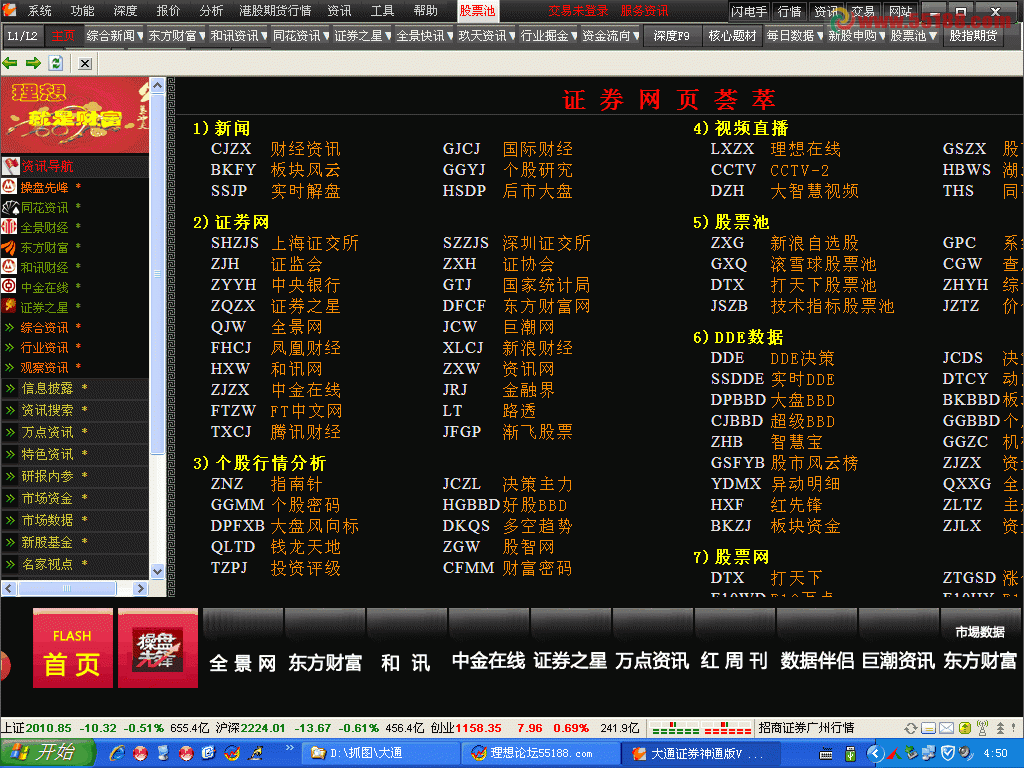
Task: Open 证券之星 sidebar icon
Action: coord(9,306)
